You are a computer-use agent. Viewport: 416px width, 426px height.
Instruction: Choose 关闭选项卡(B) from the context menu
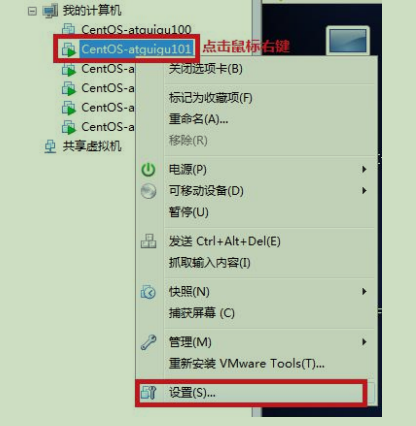point(205,69)
